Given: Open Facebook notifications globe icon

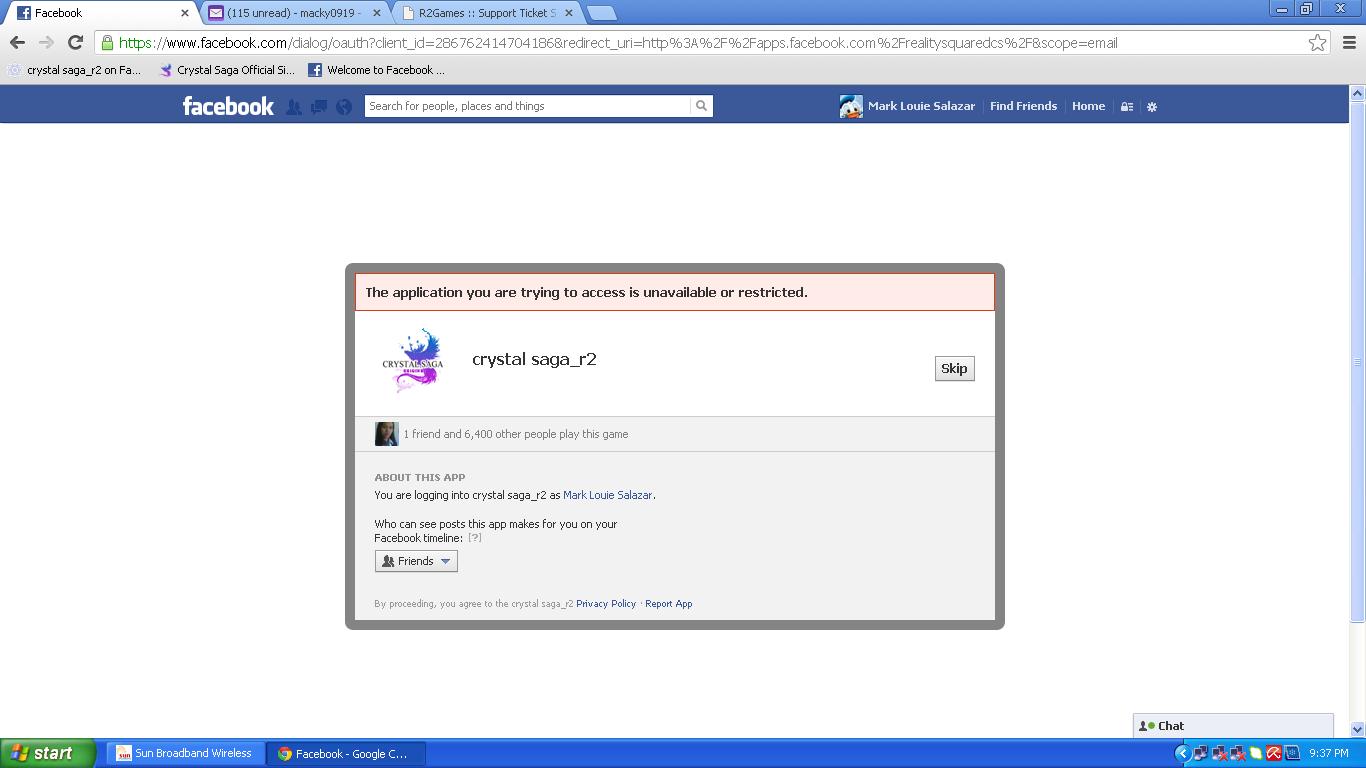Looking at the screenshot, I should [x=344, y=107].
